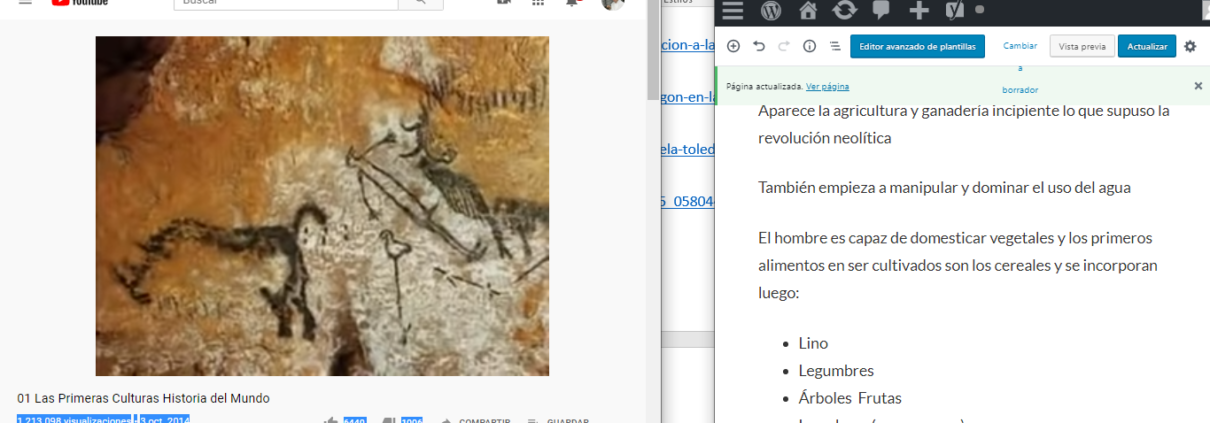Viewport: 1210px width, 423px height.
Task: Click the YouTube search magnifier button
Action: tap(421, 3)
